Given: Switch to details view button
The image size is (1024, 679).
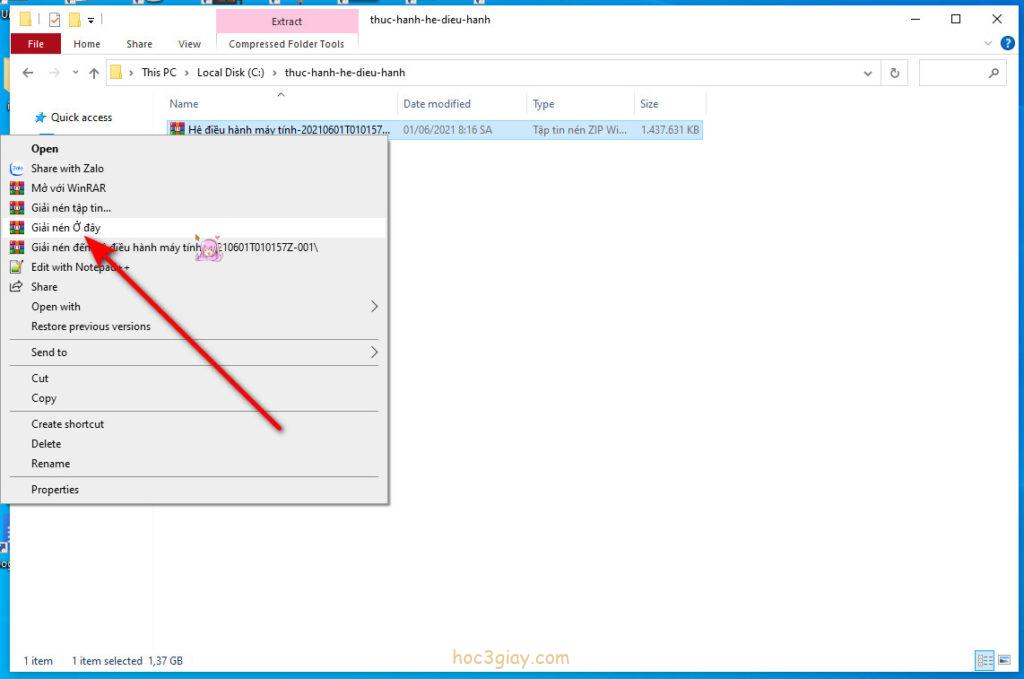Looking at the screenshot, I should coord(983,661).
